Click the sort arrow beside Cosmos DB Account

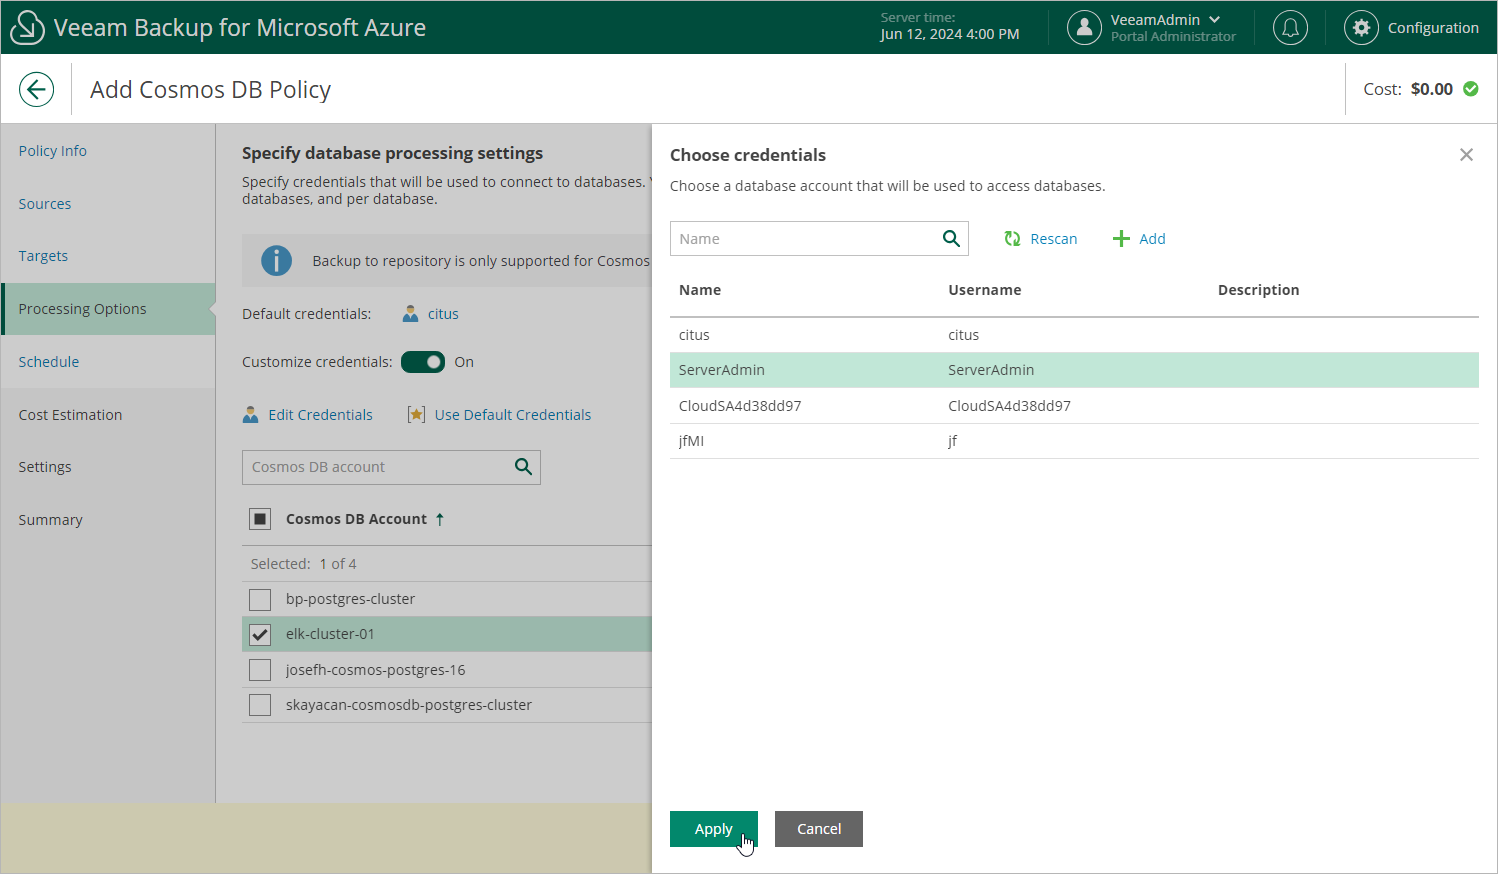pos(440,519)
